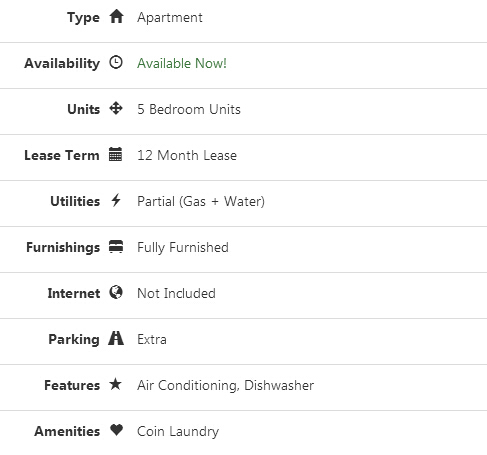This screenshot has height=455, width=487.
Task: Click the heart icon beside Amenities
Action: 116,430
